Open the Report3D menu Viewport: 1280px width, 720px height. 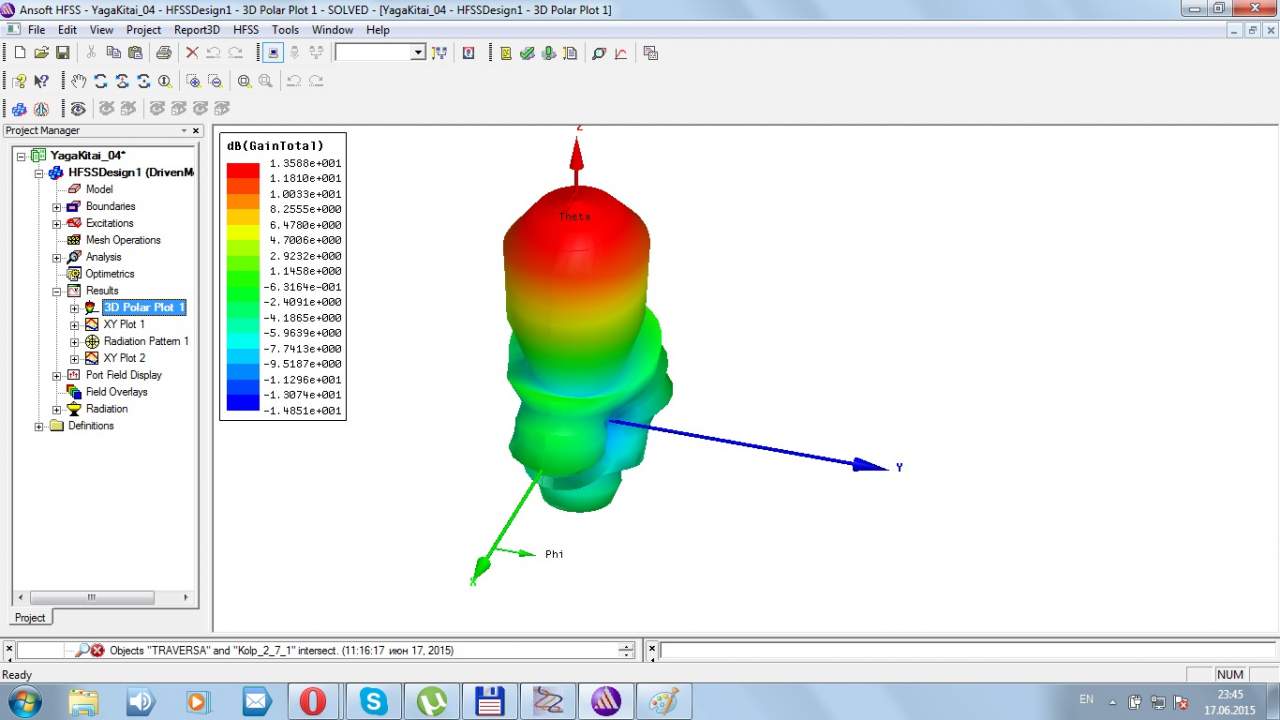tap(196, 30)
